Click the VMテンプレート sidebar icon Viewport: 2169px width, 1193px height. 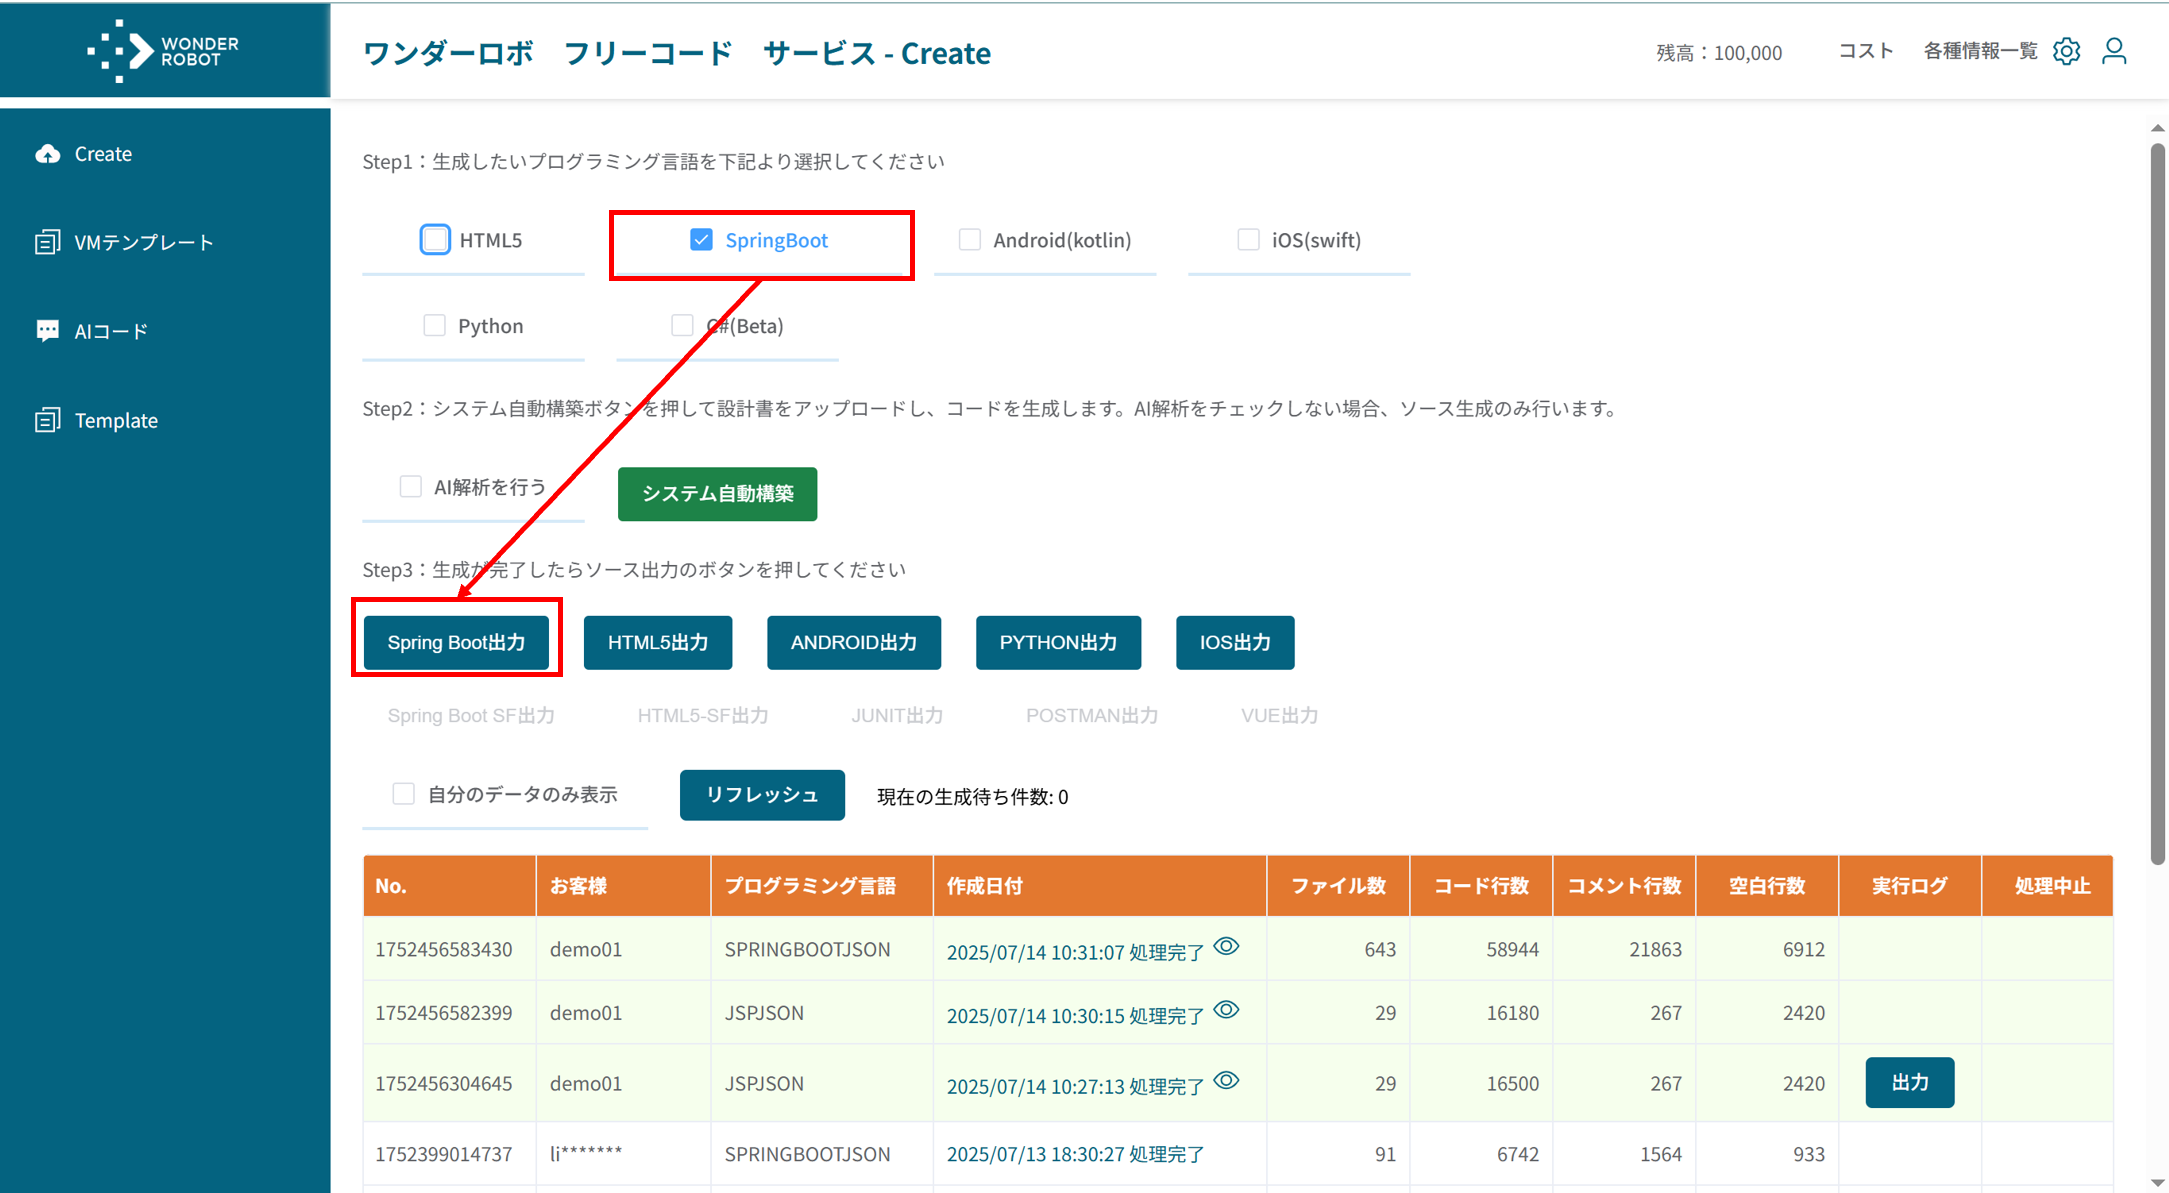click(47, 242)
